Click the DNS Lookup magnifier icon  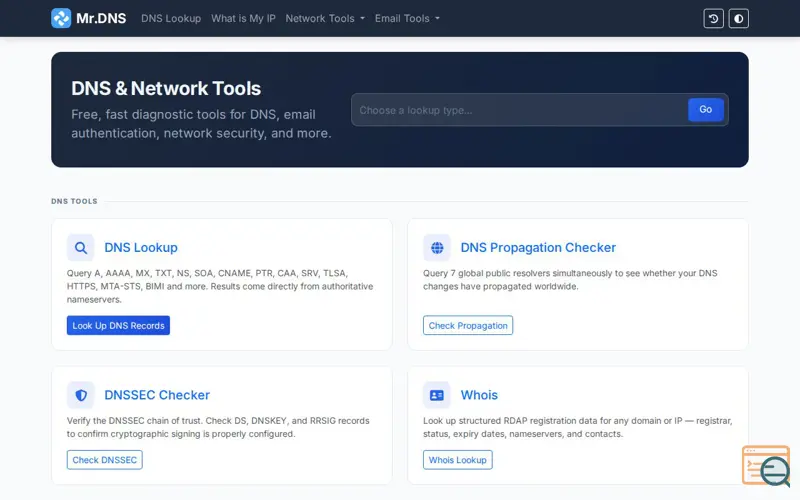click(x=81, y=248)
